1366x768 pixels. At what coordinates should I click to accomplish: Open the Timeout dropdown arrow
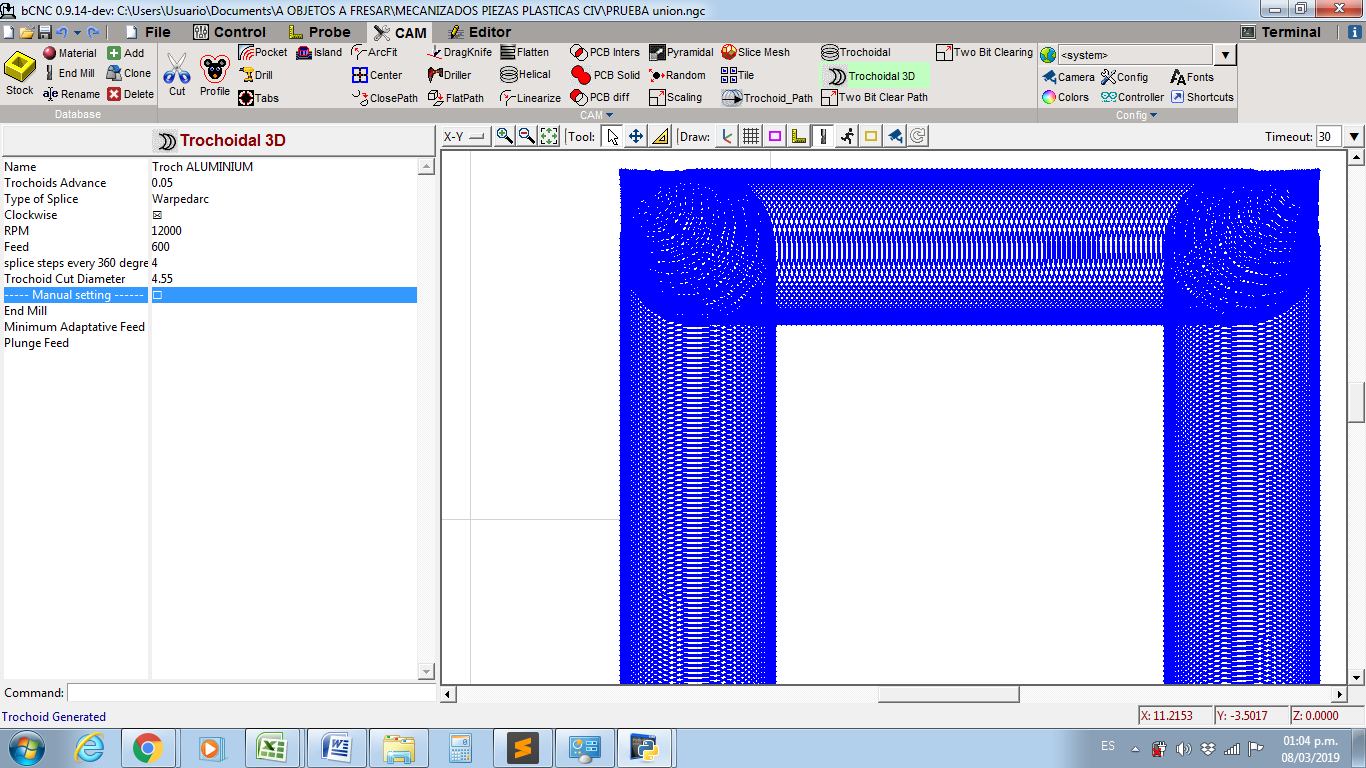1355,137
